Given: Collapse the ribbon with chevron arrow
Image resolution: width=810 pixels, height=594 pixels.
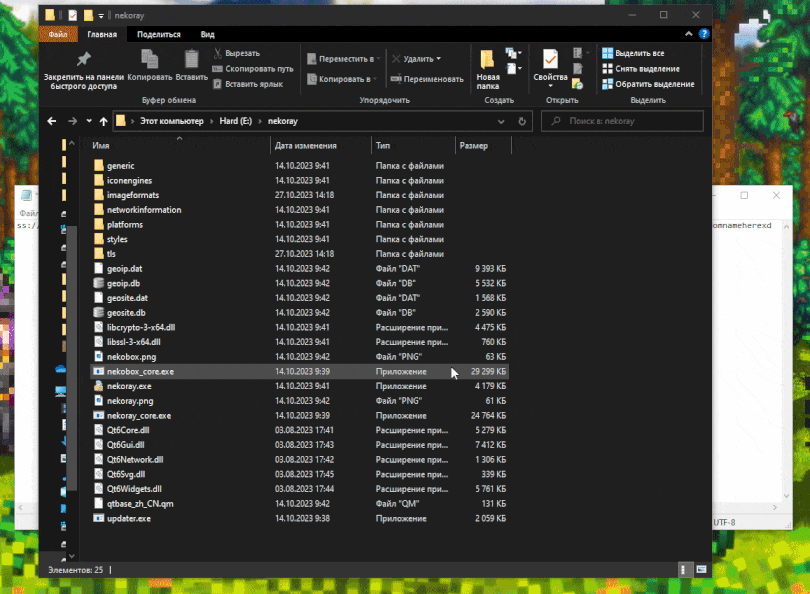Looking at the screenshot, I should pos(689,34).
